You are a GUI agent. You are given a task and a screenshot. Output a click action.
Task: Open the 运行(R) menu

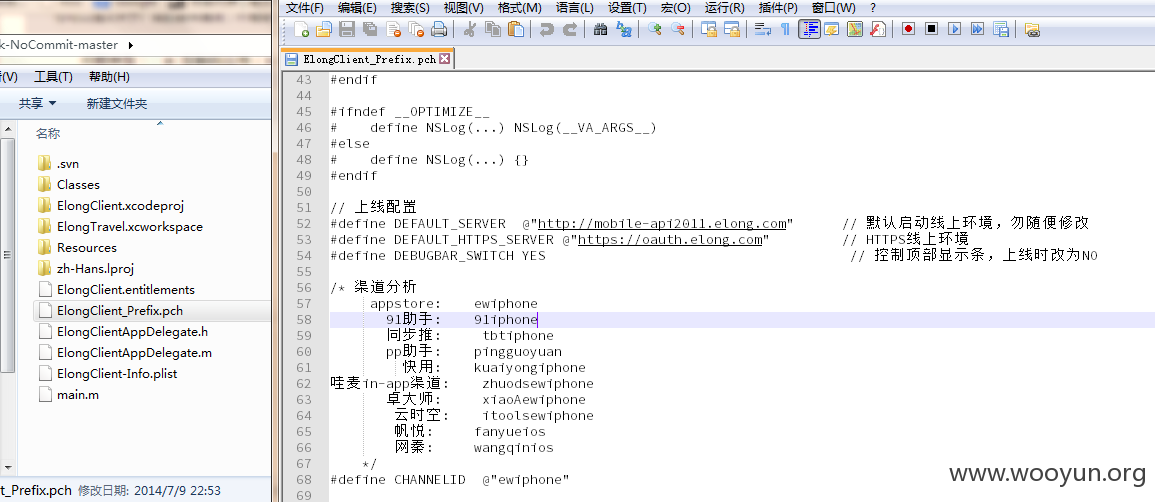coord(724,7)
